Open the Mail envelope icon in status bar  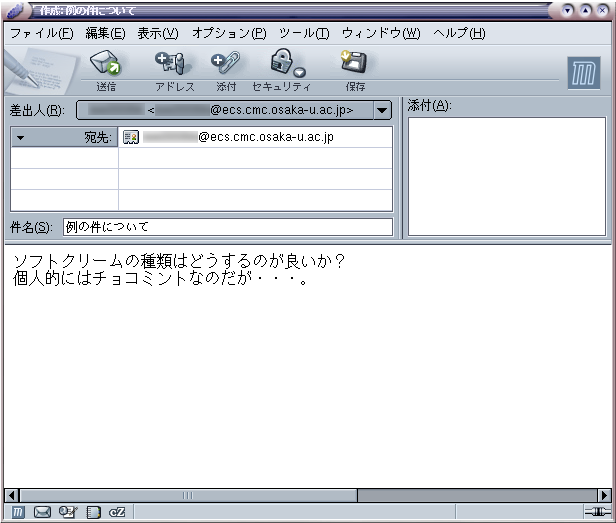coord(42,513)
